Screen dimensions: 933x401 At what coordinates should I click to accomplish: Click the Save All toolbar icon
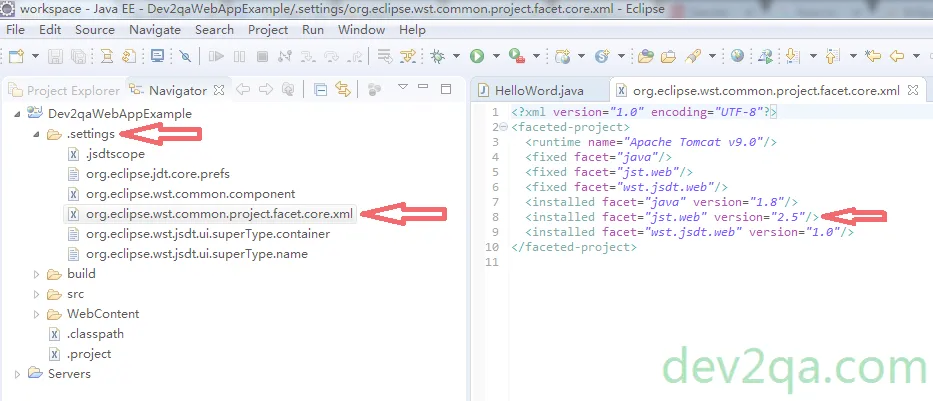pyautogui.click(x=78, y=57)
